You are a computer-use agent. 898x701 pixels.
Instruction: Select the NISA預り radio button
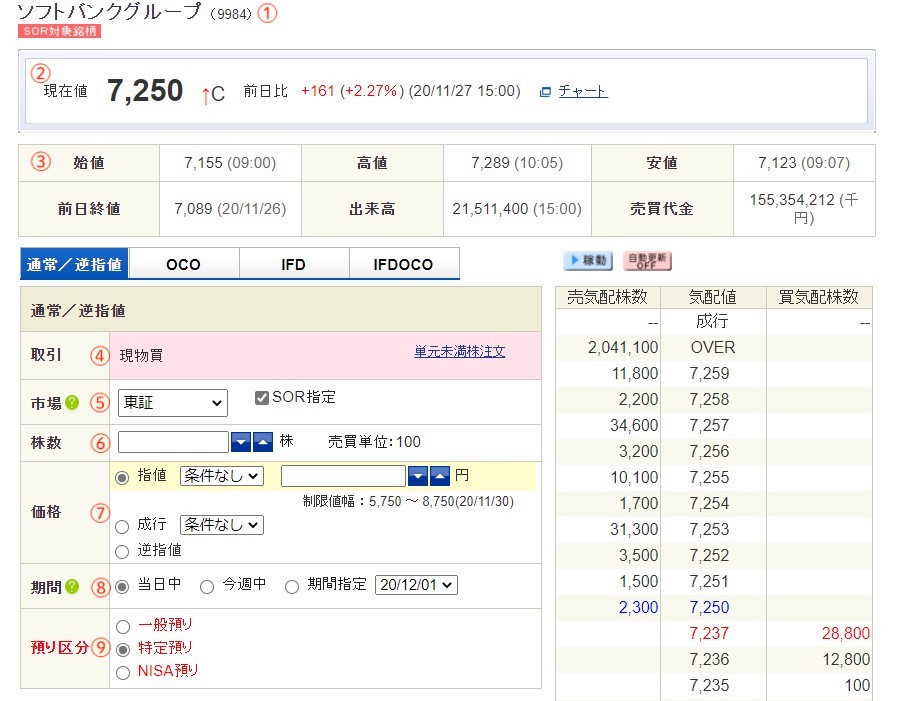[123, 672]
